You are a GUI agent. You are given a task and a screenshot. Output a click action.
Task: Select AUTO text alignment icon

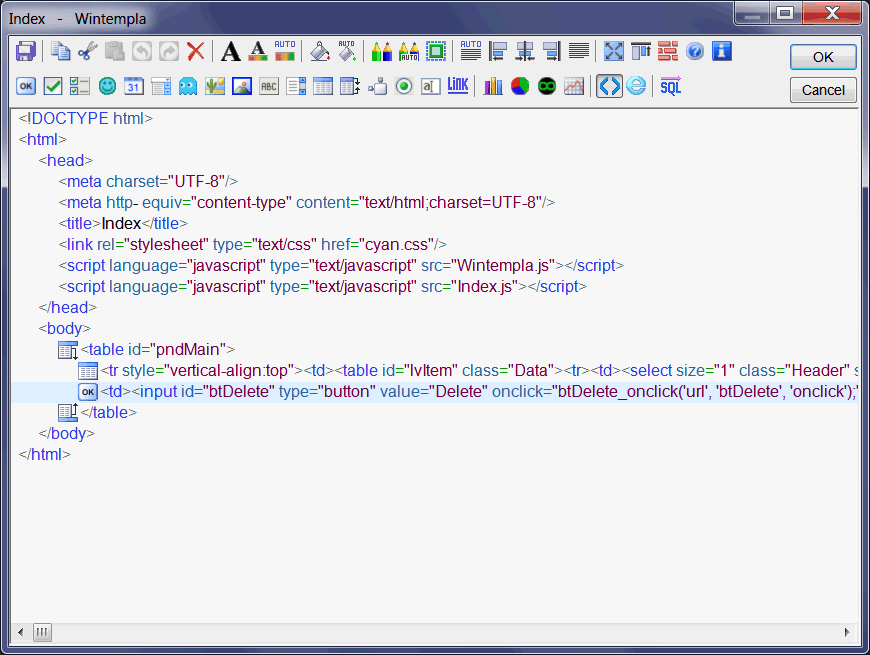click(471, 52)
